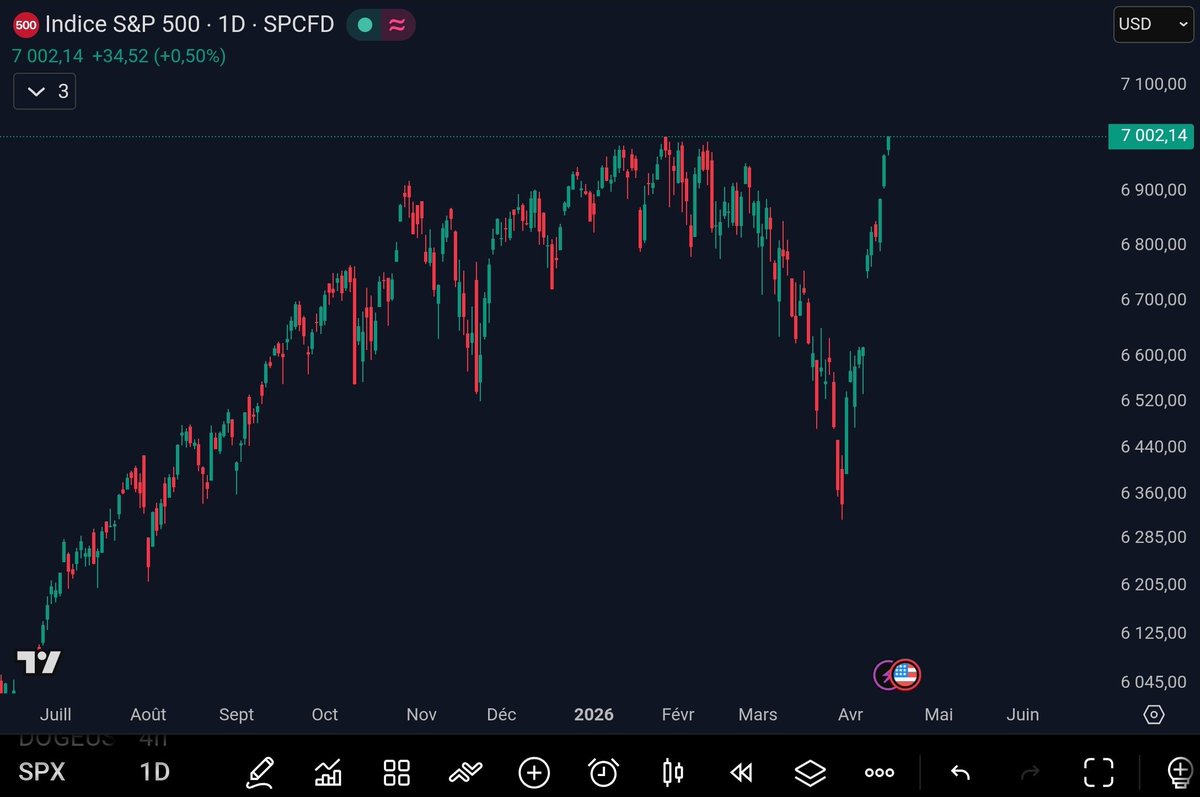Open the chart type bars icon
The image size is (1200, 797).
[x=328, y=772]
